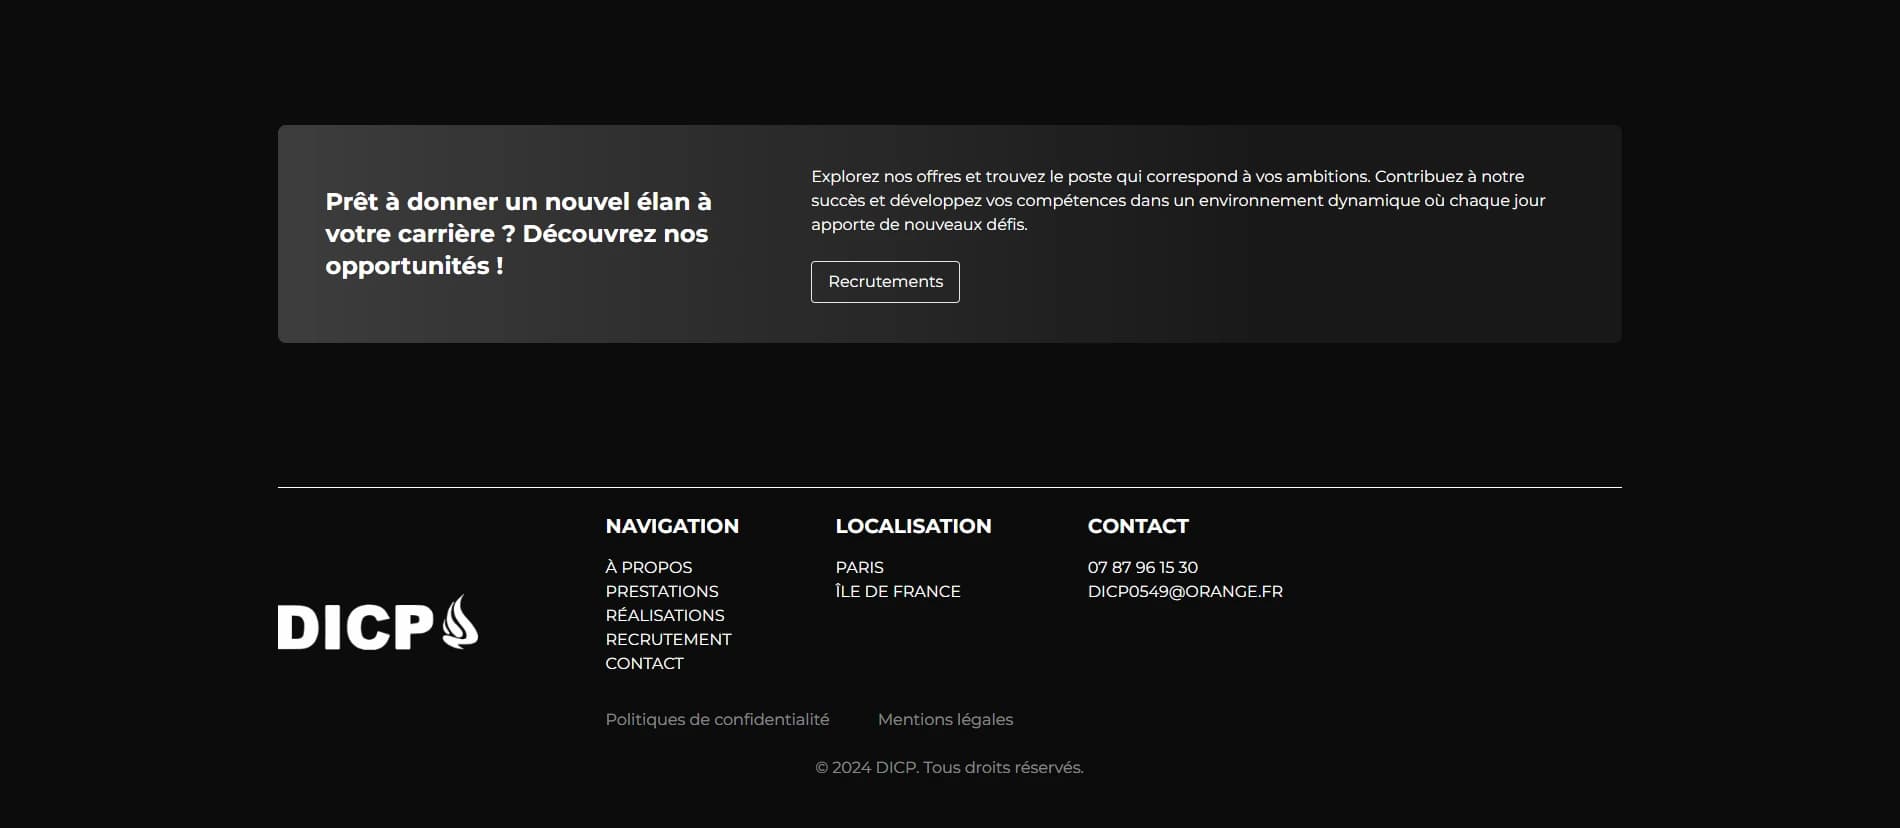Click the DICP0549@ORANGE.FR email address
The height and width of the screenshot is (828, 1900).
[x=1184, y=591]
